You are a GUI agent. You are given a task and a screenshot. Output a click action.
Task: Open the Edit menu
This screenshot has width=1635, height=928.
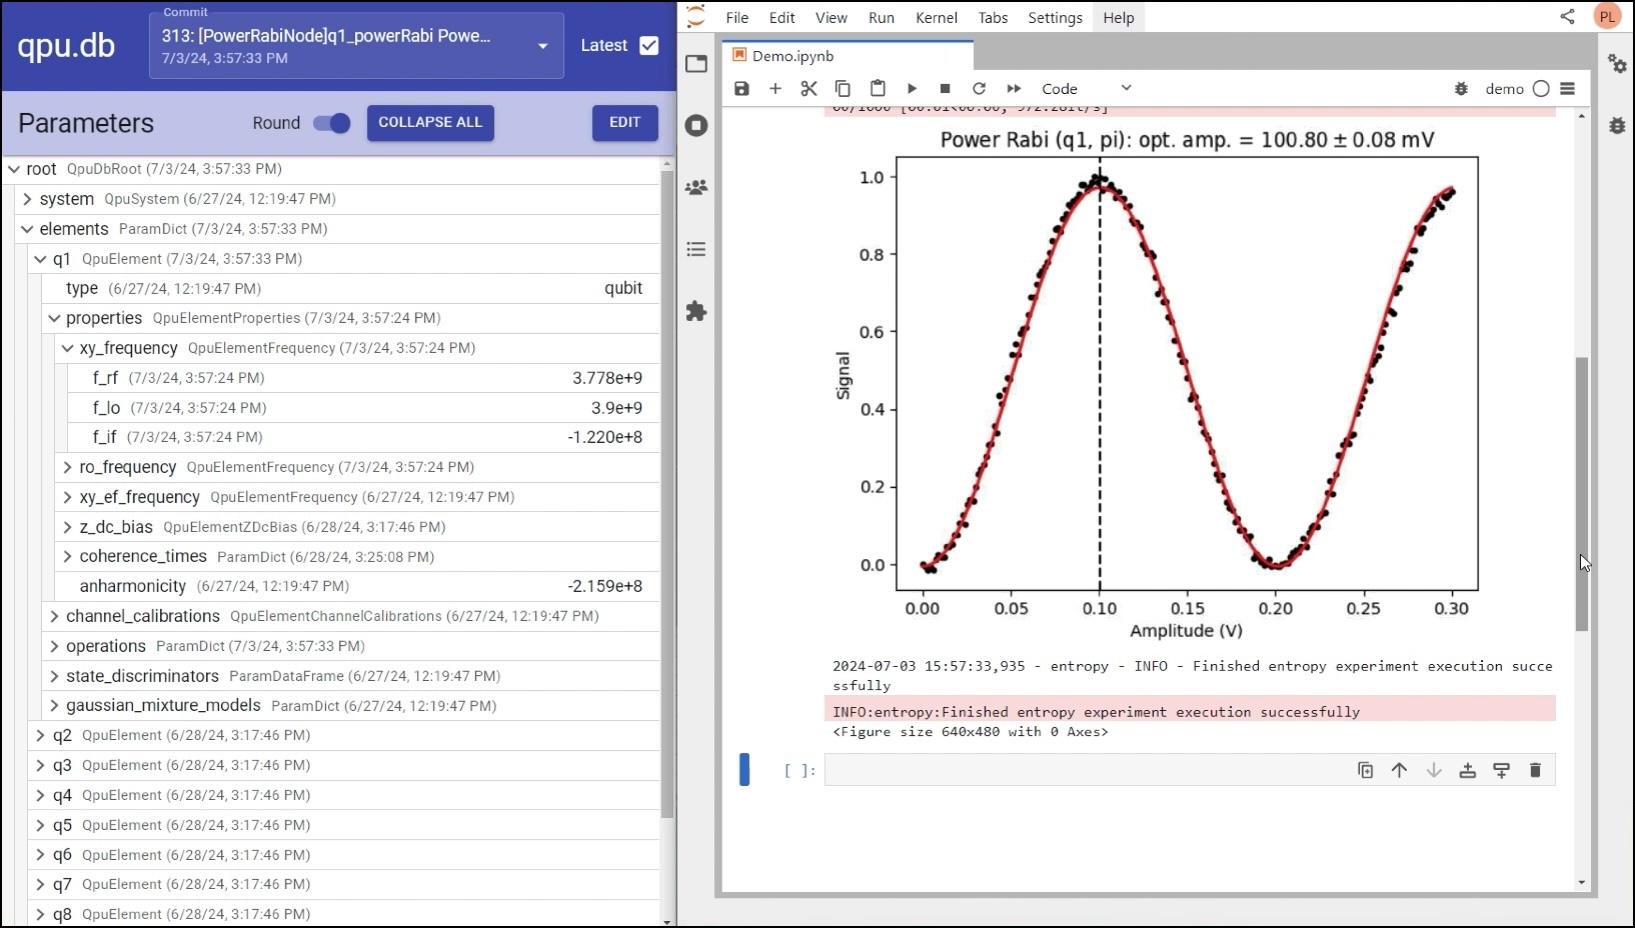pos(782,17)
